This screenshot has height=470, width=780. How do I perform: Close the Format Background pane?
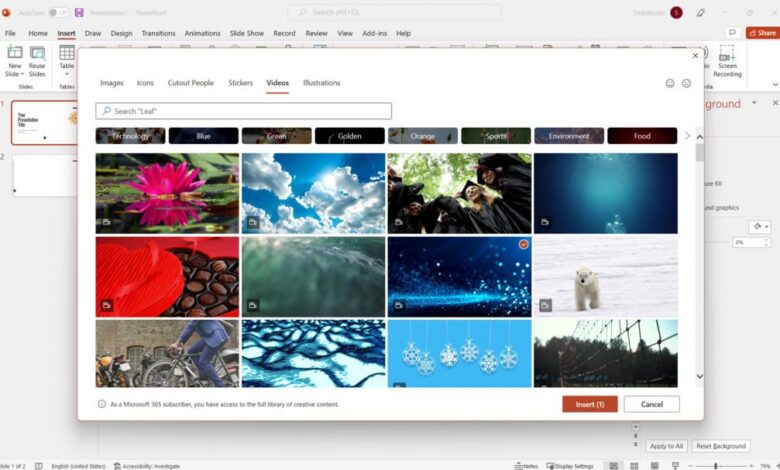click(775, 102)
